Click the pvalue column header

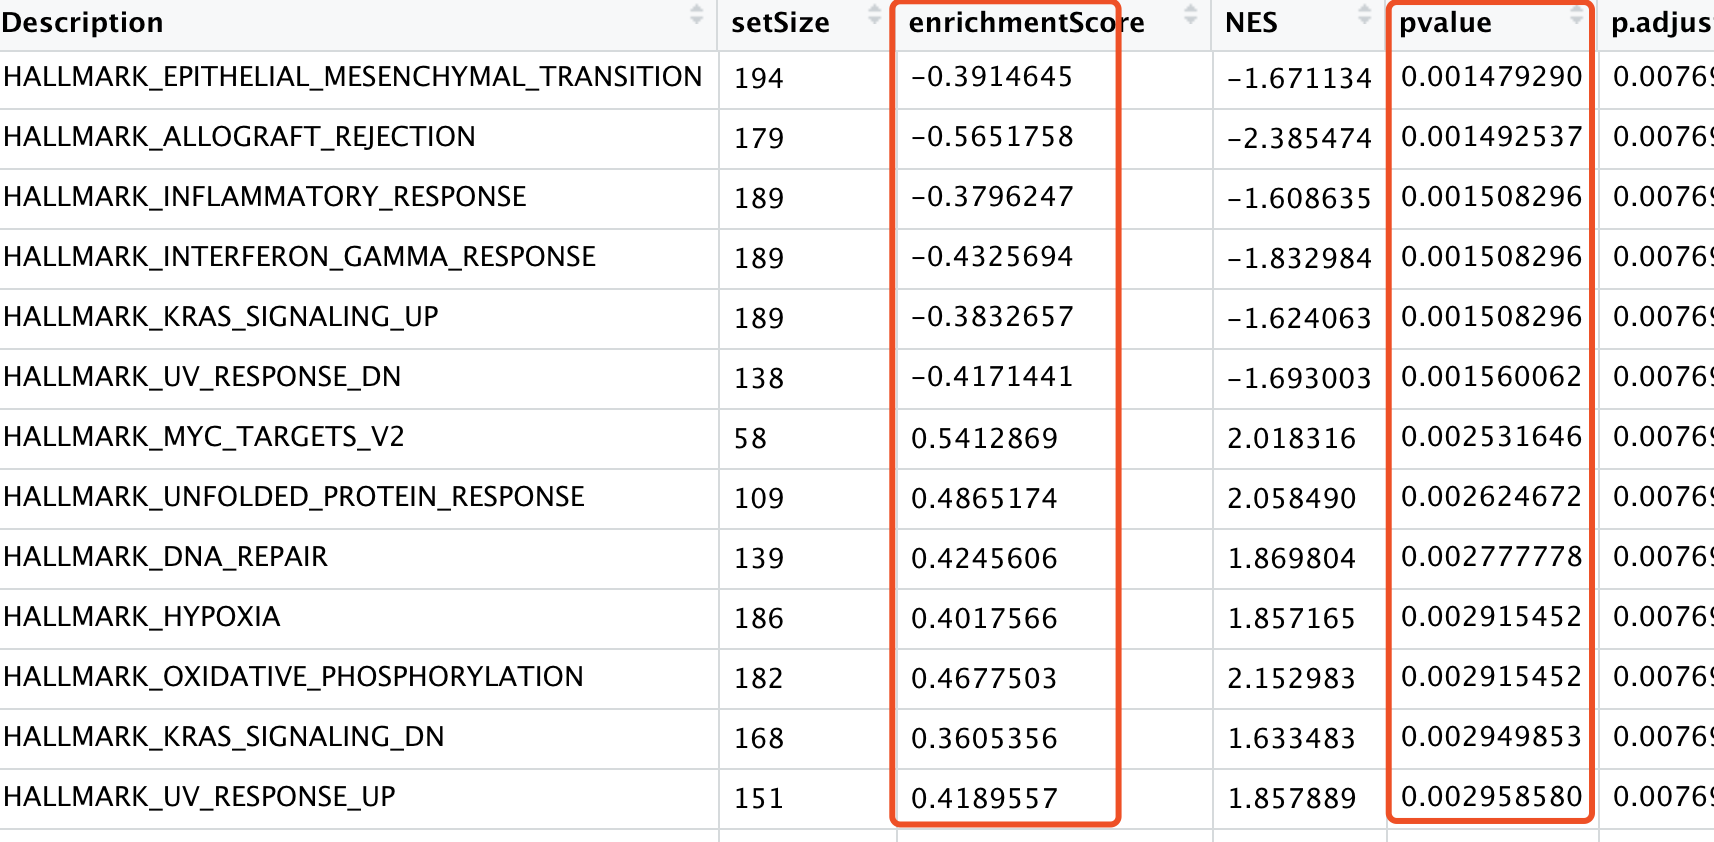tap(1445, 23)
